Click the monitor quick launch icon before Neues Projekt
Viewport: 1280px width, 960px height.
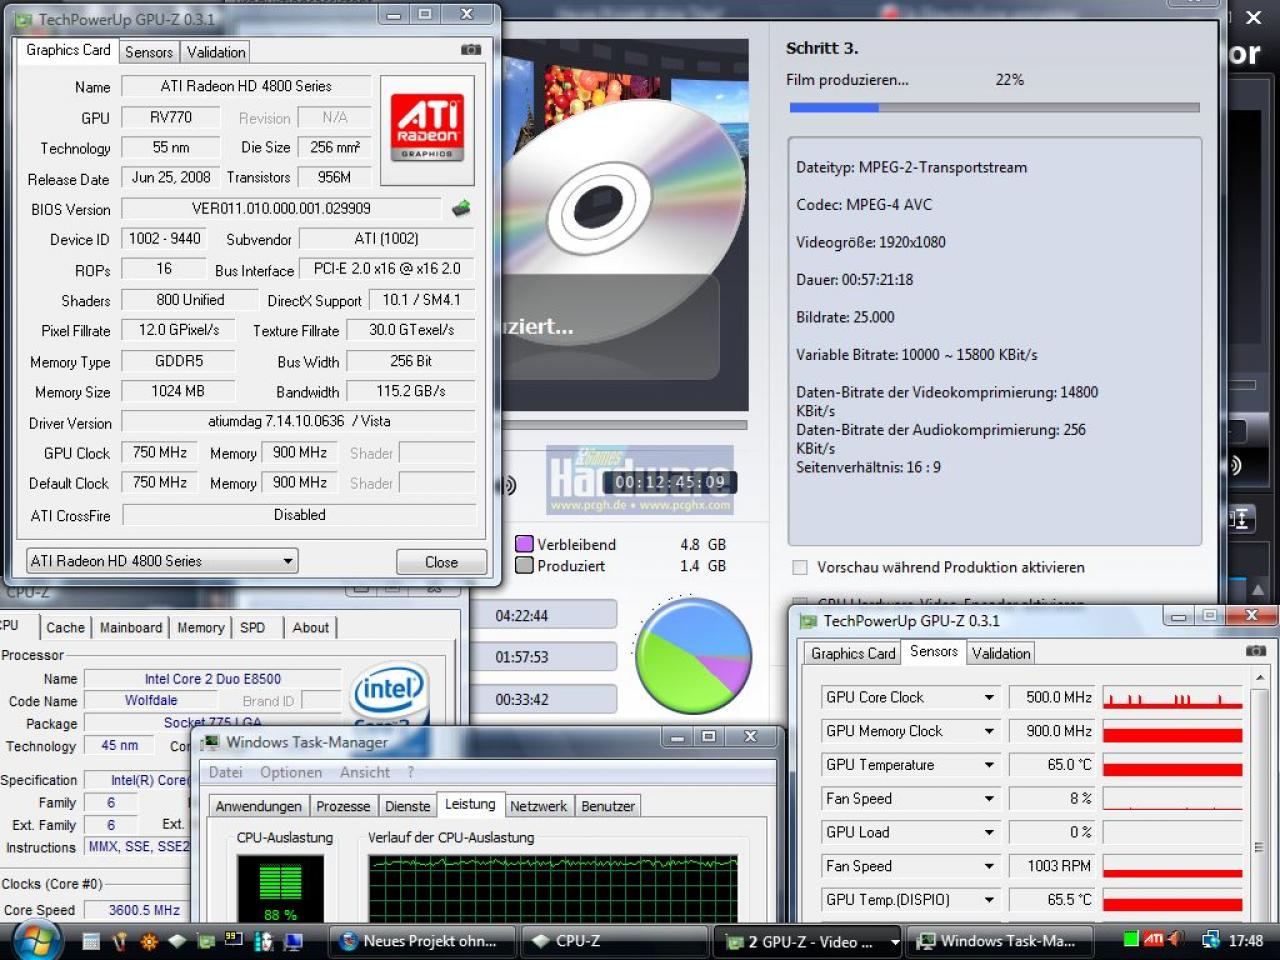coord(293,941)
